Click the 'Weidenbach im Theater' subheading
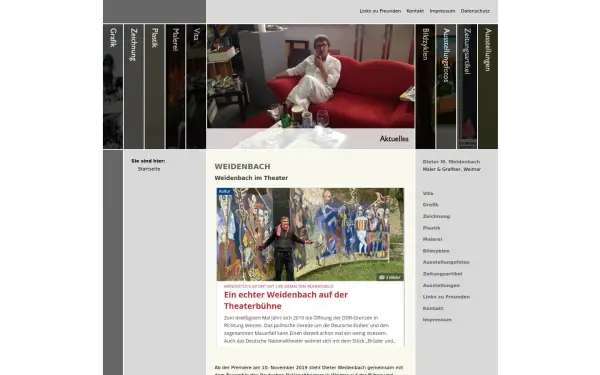 [251, 178]
